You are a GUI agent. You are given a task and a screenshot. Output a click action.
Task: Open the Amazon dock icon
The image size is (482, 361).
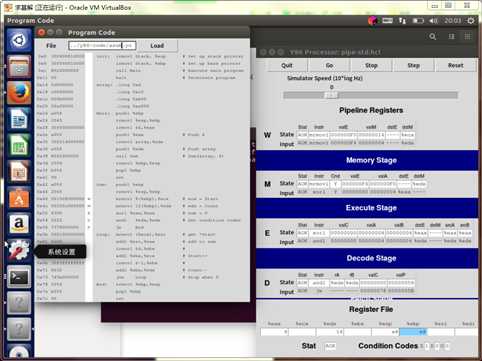[x=19, y=224]
